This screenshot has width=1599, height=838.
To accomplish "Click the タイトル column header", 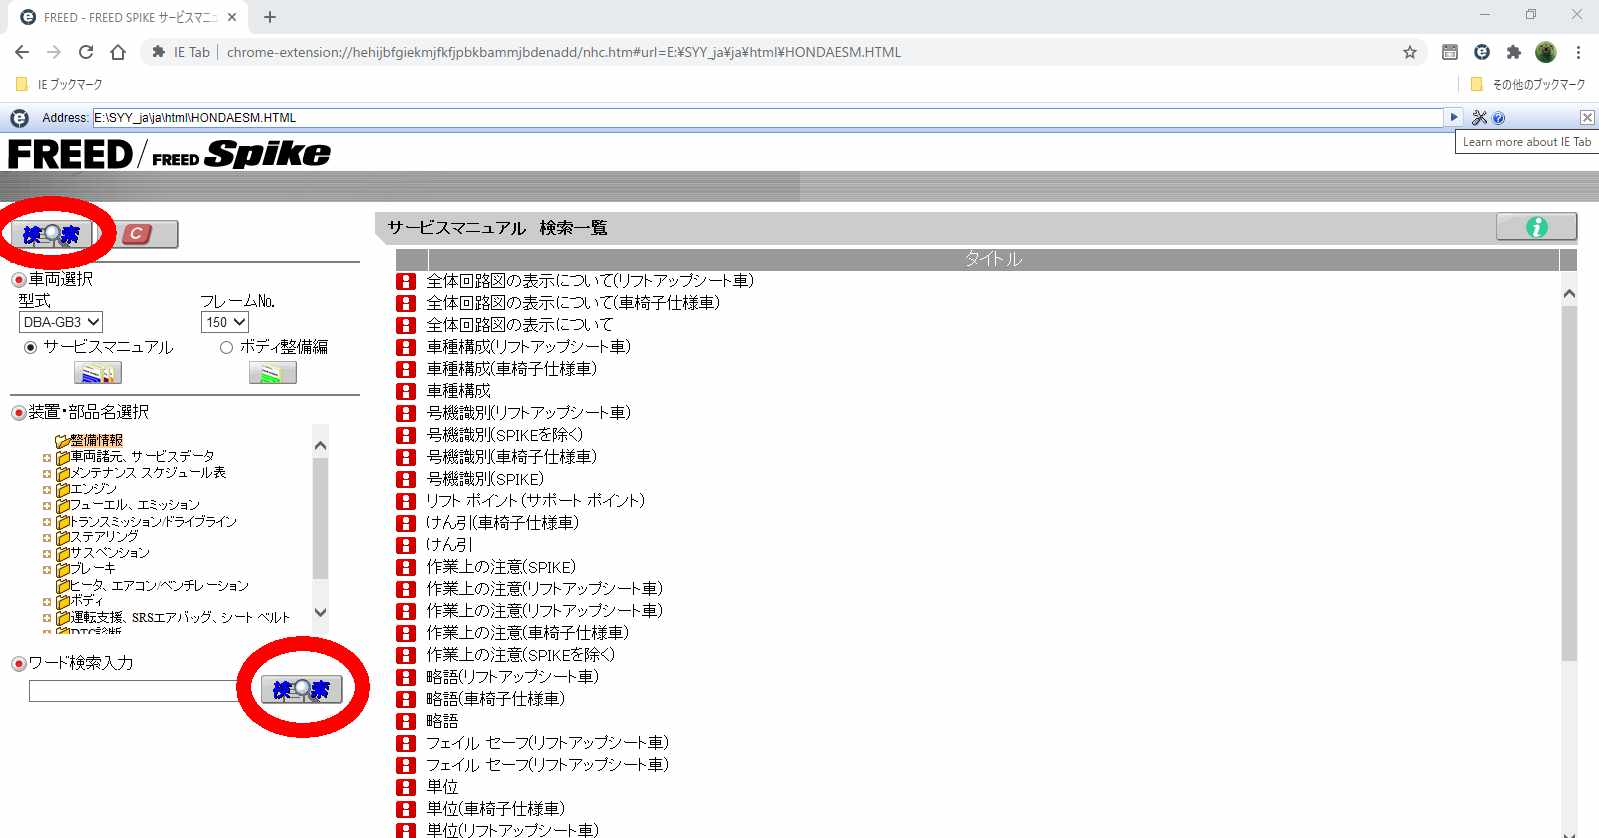I will (x=993, y=259).
